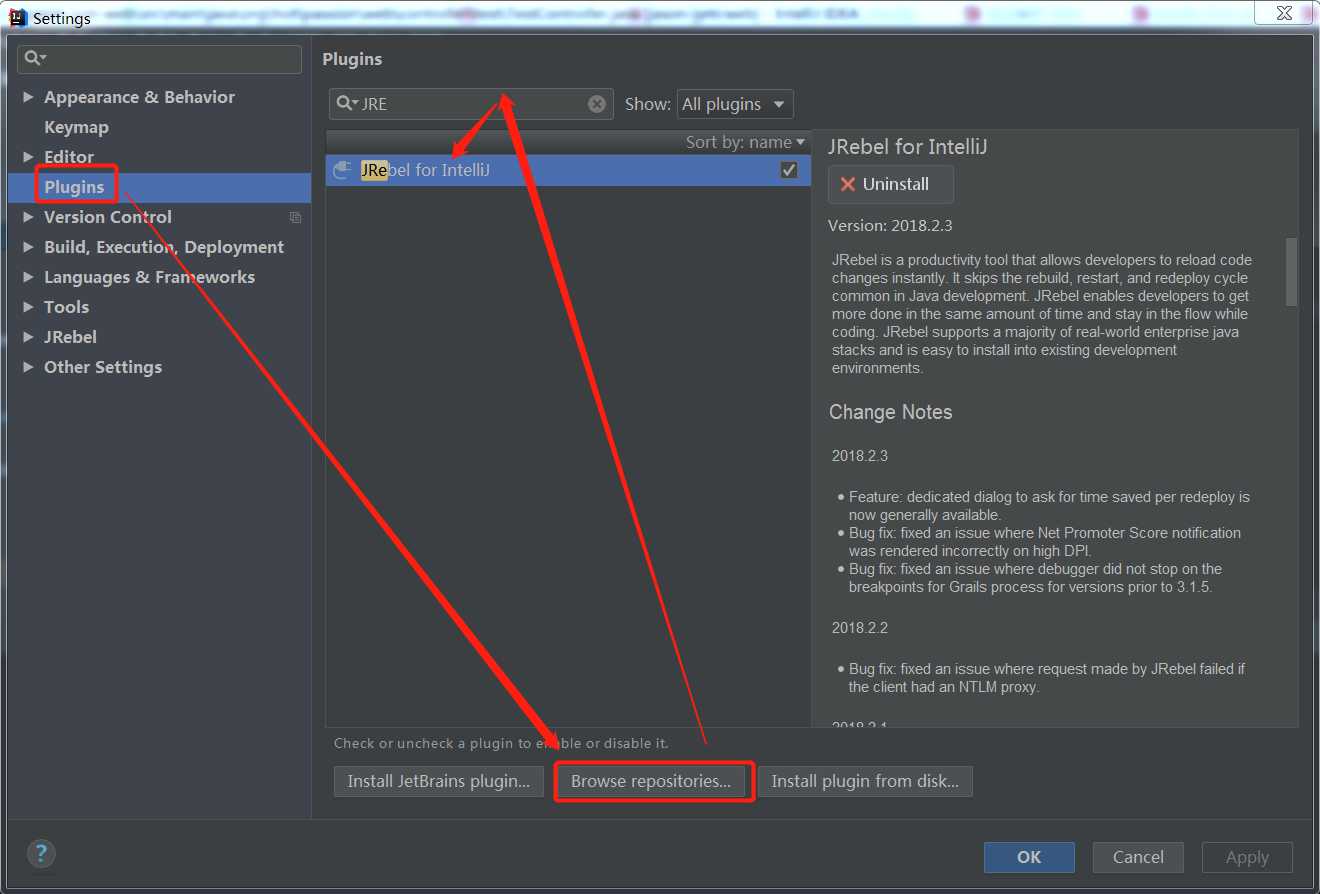Click Uninstall button for JRebel
This screenshot has height=894, width=1320.
891,184
